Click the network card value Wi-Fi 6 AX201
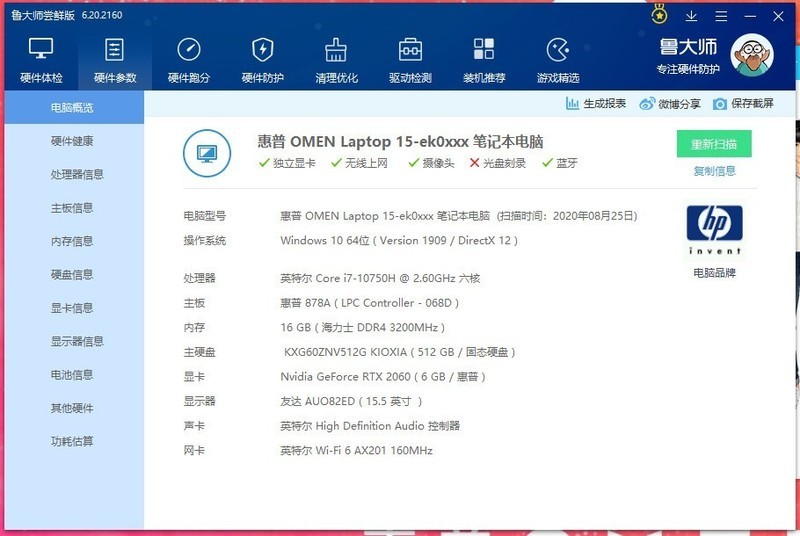800x536 pixels. tap(356, 451)
